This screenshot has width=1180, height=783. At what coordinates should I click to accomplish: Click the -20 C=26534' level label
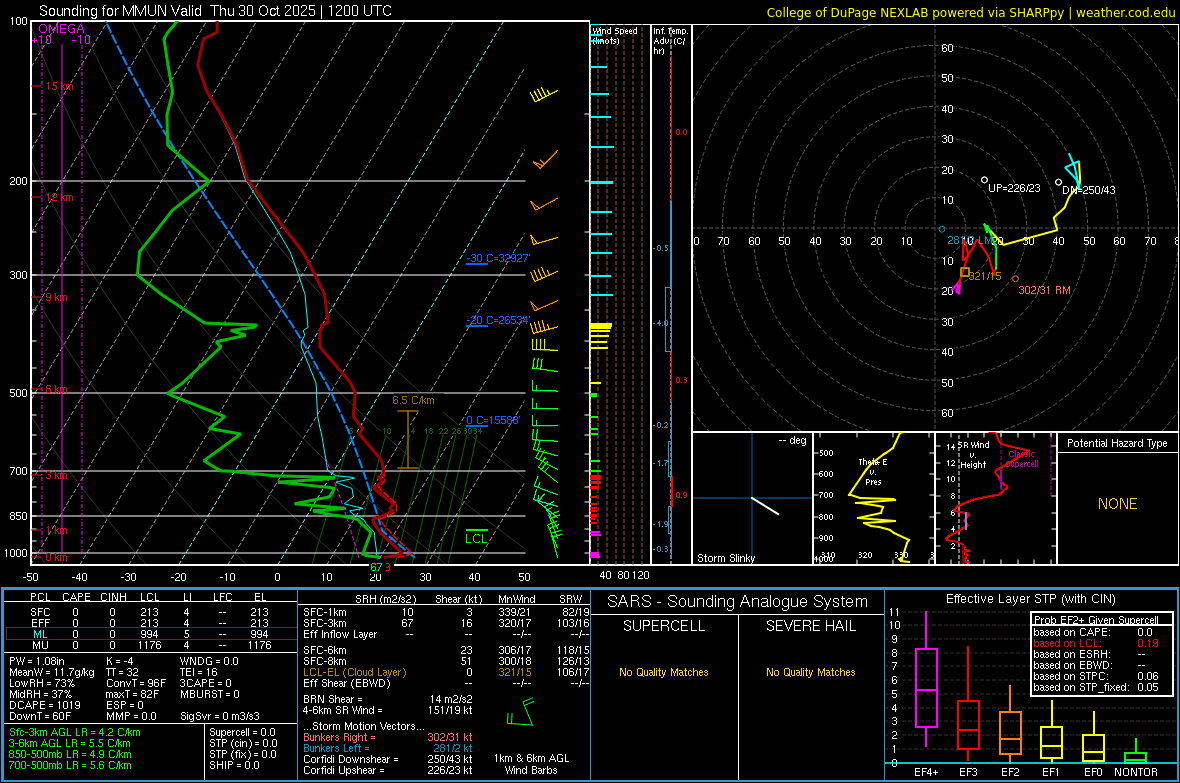[x=498, y=320]
